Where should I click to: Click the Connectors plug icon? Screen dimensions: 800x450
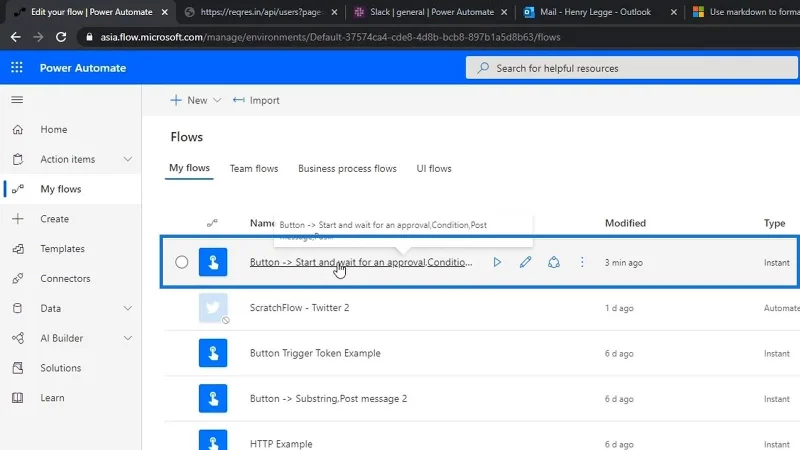pyautogui.click(x=17, y=279)
